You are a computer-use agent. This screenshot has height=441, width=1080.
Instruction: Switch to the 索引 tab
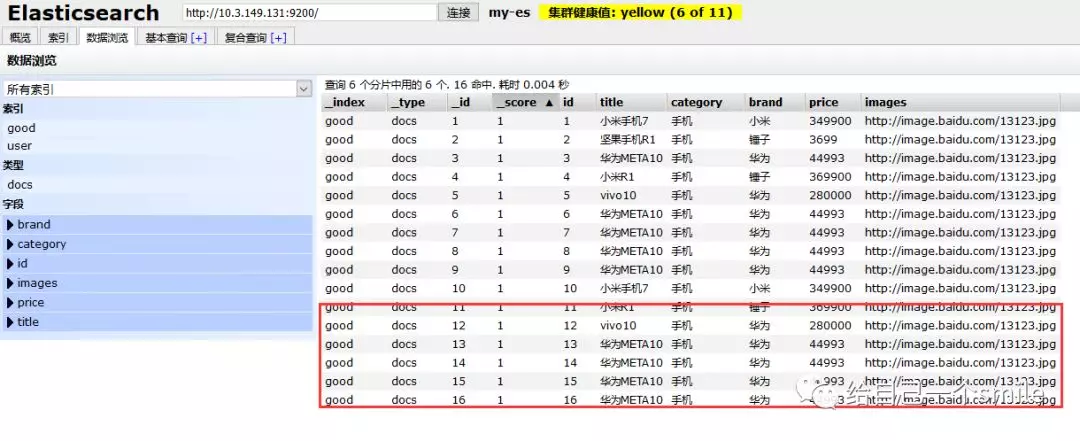click(59, 38)
